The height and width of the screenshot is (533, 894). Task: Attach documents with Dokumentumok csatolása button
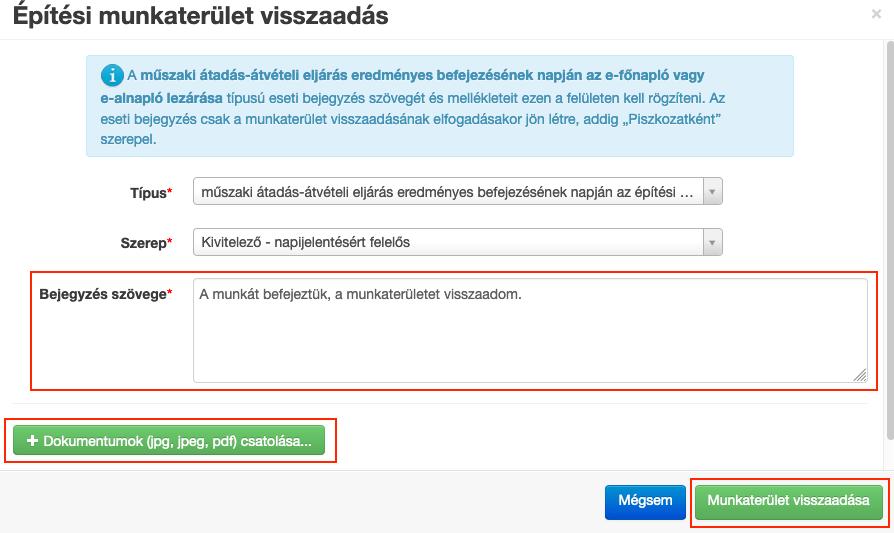[x=169, y=441]
